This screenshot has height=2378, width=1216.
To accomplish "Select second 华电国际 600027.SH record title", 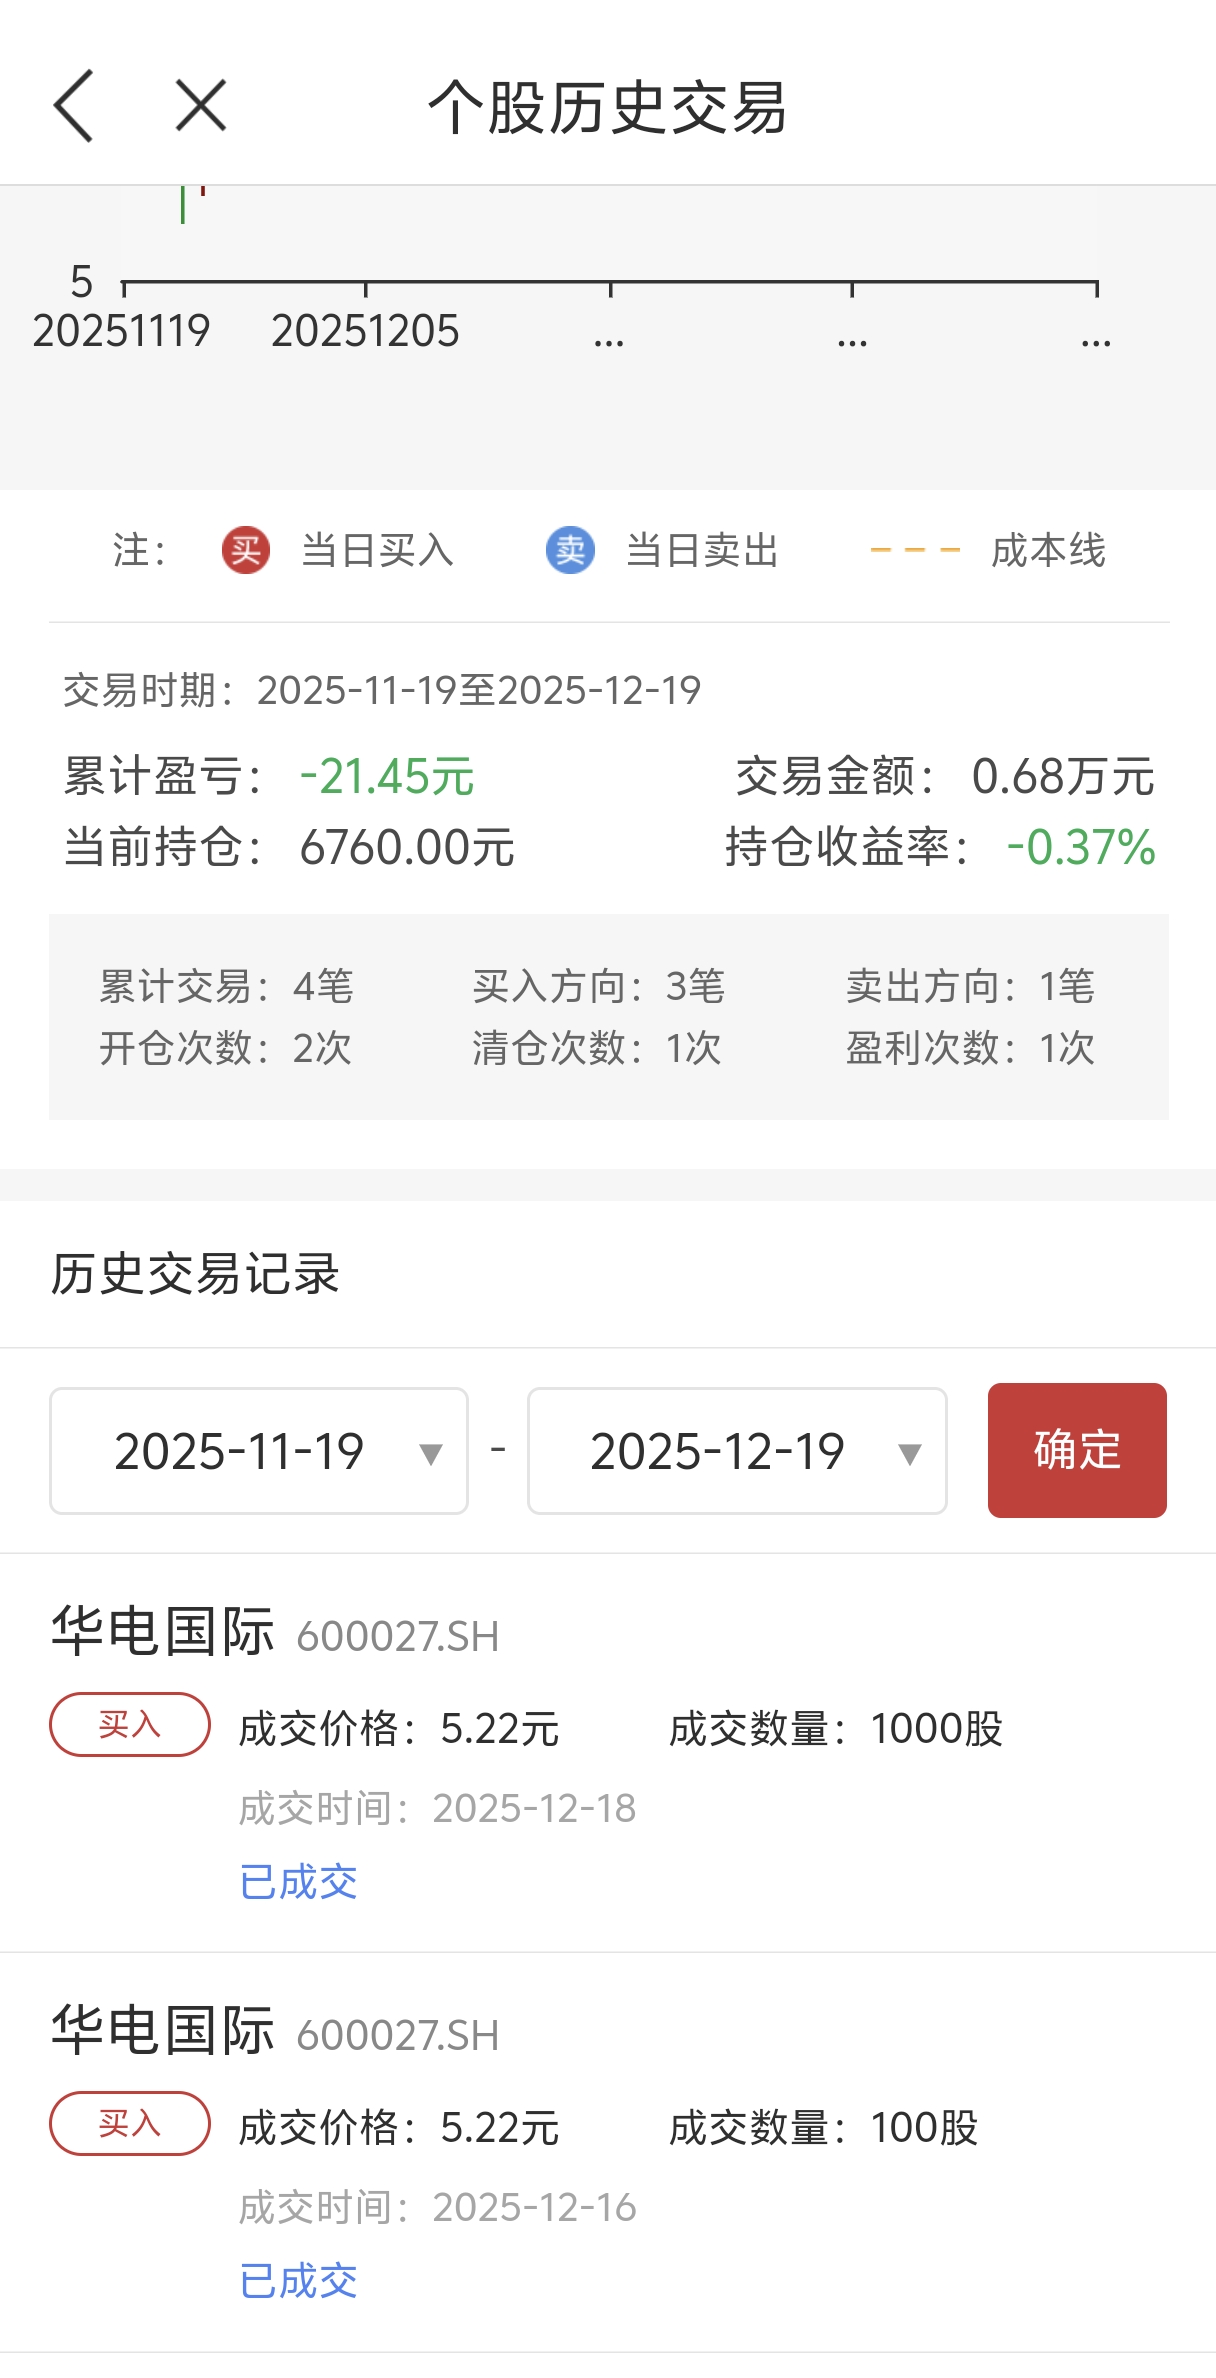I will (275, 2032).
